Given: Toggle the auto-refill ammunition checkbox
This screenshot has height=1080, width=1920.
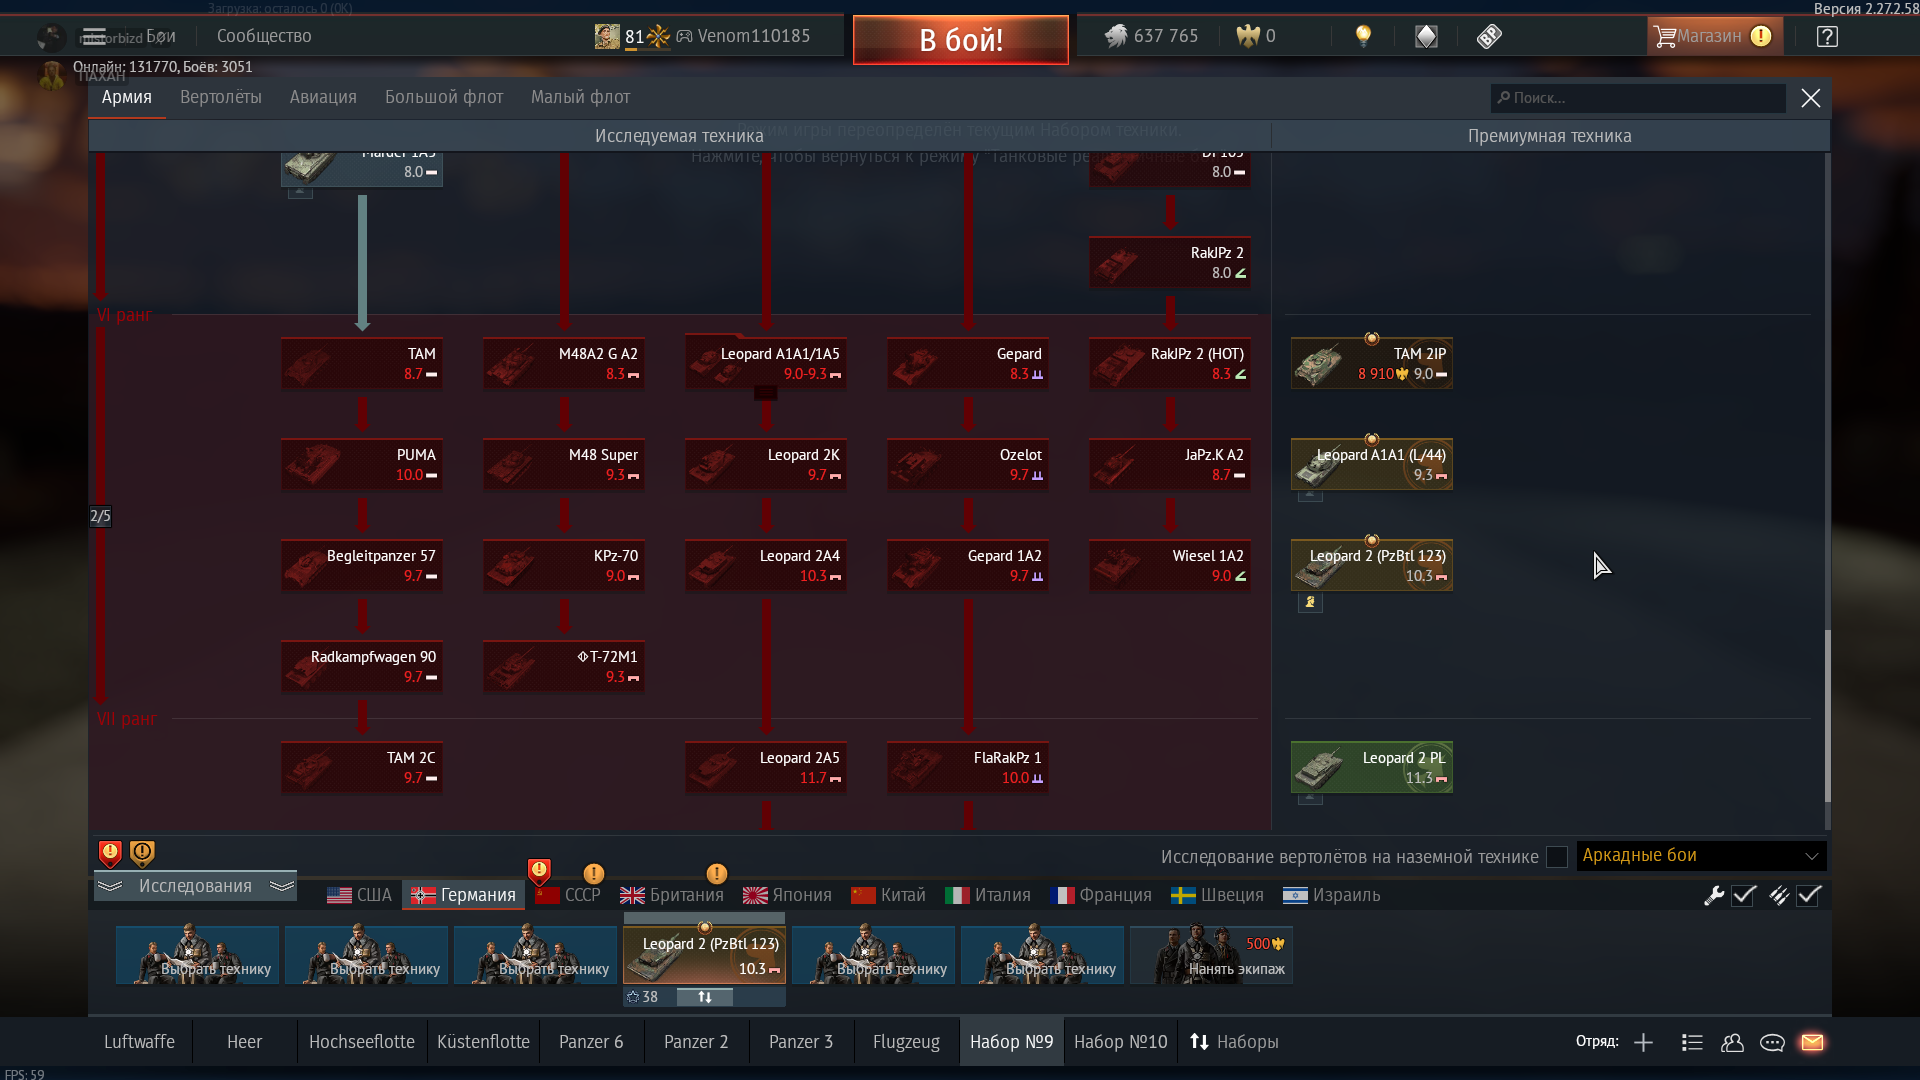Looking at the screenshot, I should pyautogui.click(x=1808, y=895).
